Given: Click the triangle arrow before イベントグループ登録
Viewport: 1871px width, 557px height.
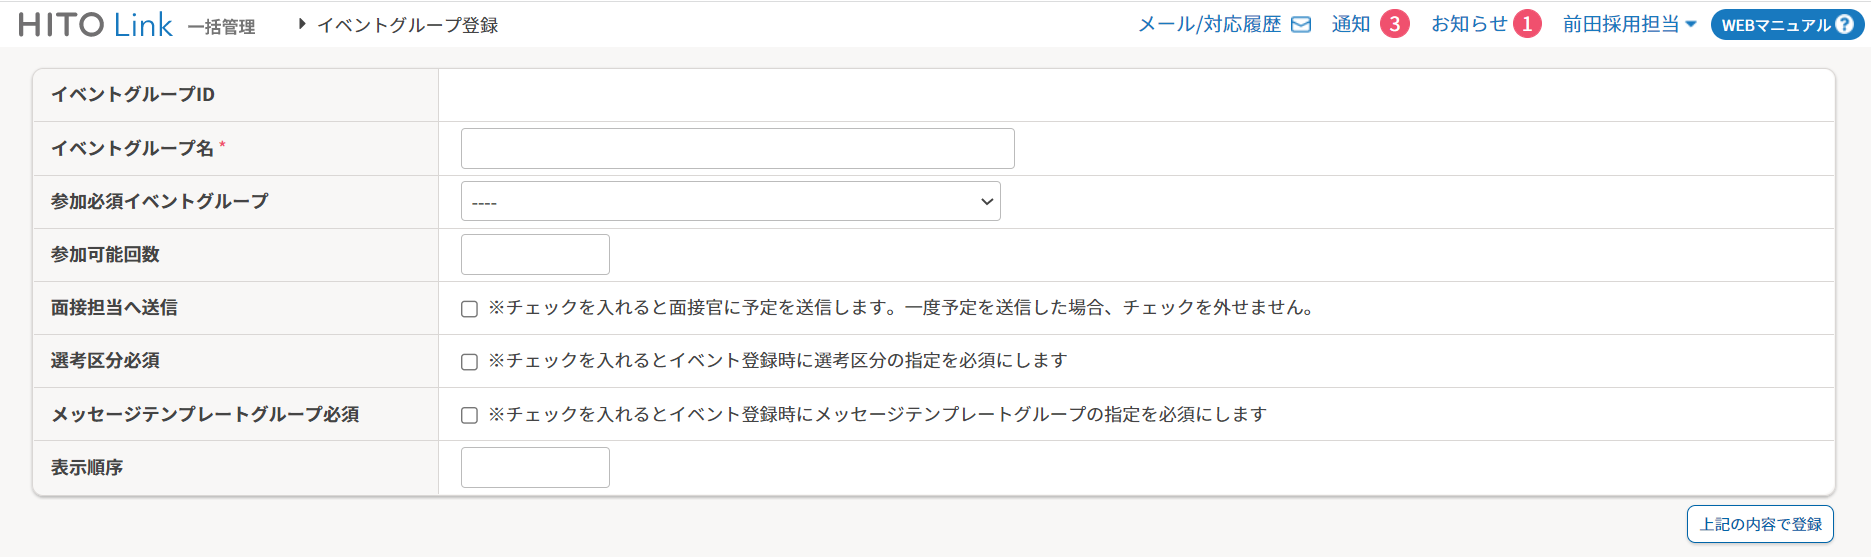Looking at the screenshot, I should [x=302, y=24].
